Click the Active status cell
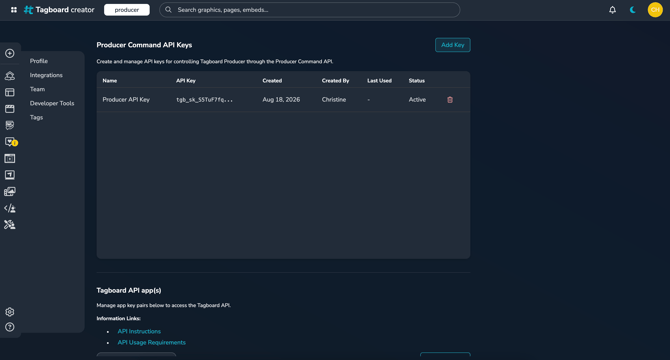The height and width of the screenshot is (360, 670). point(417,100)
